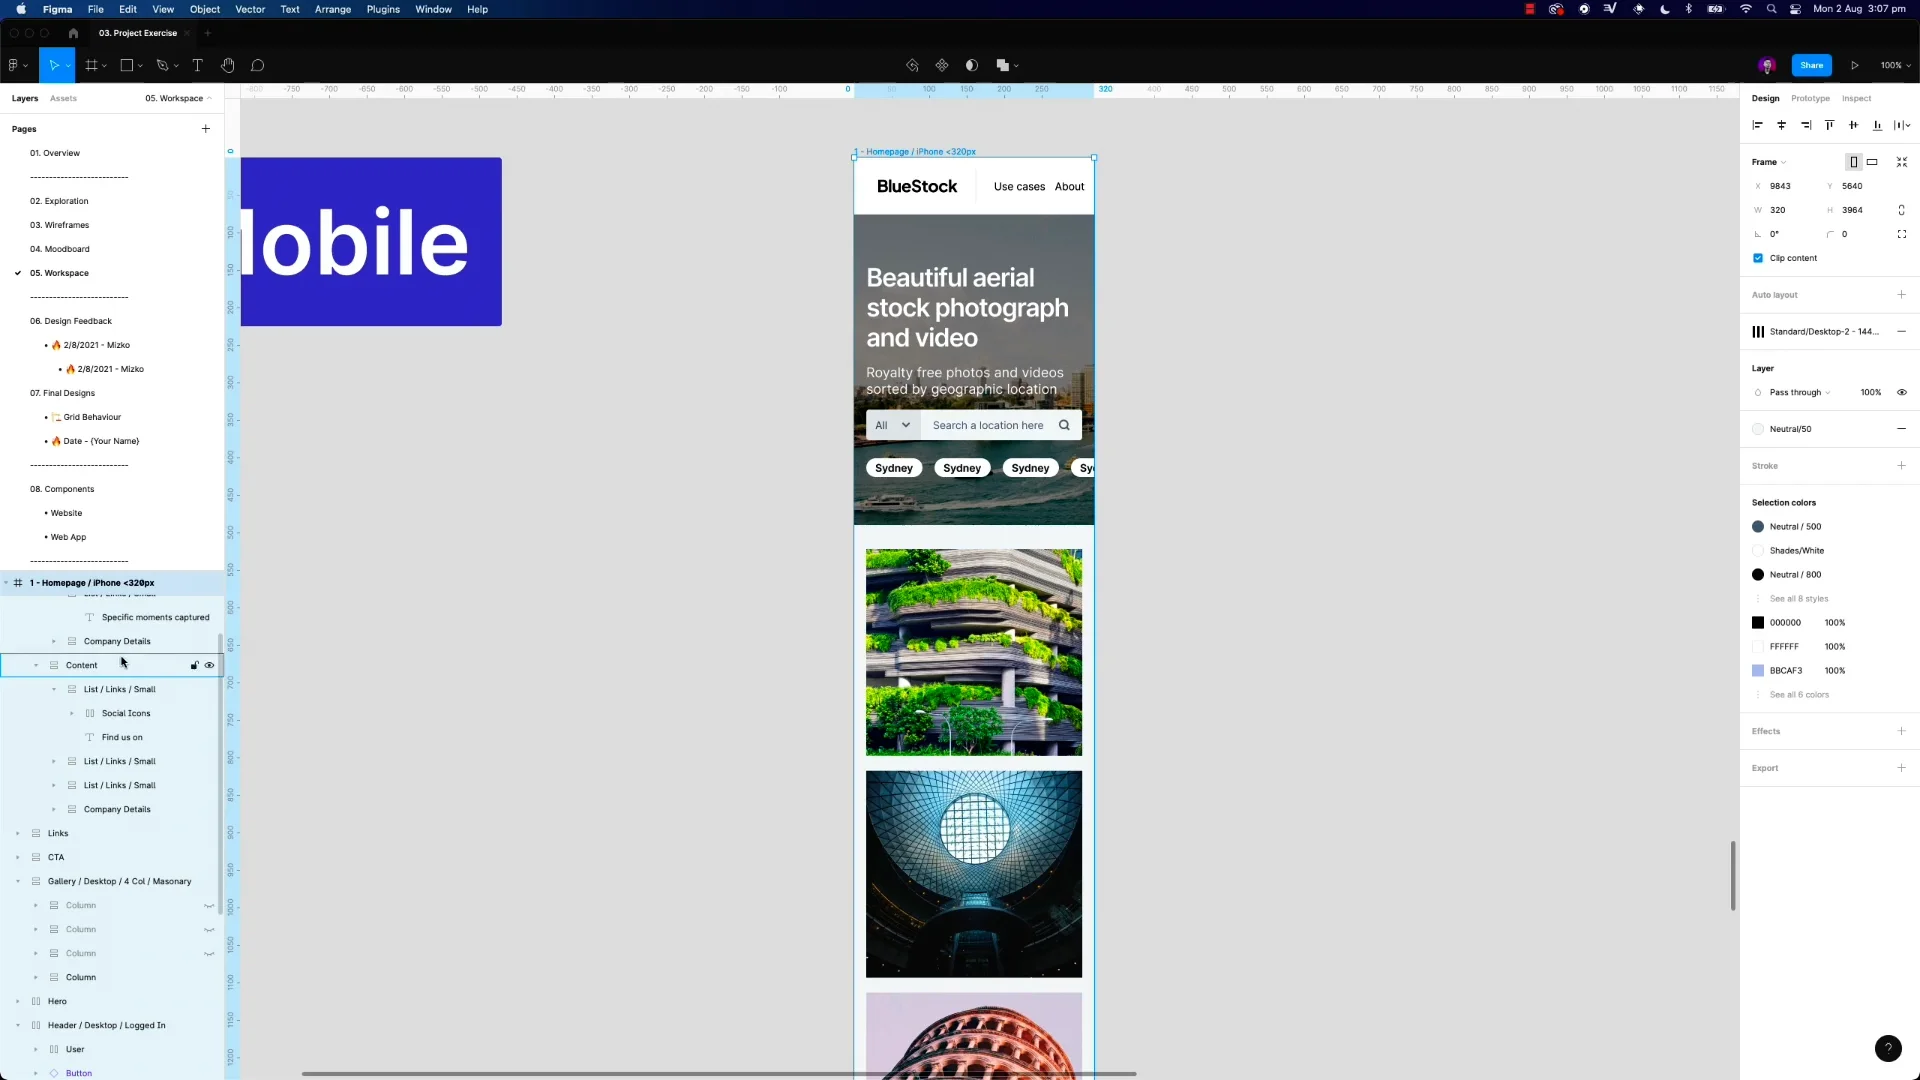Select the Pen tool
The image size is (1920, 1080).
[162, 65]
